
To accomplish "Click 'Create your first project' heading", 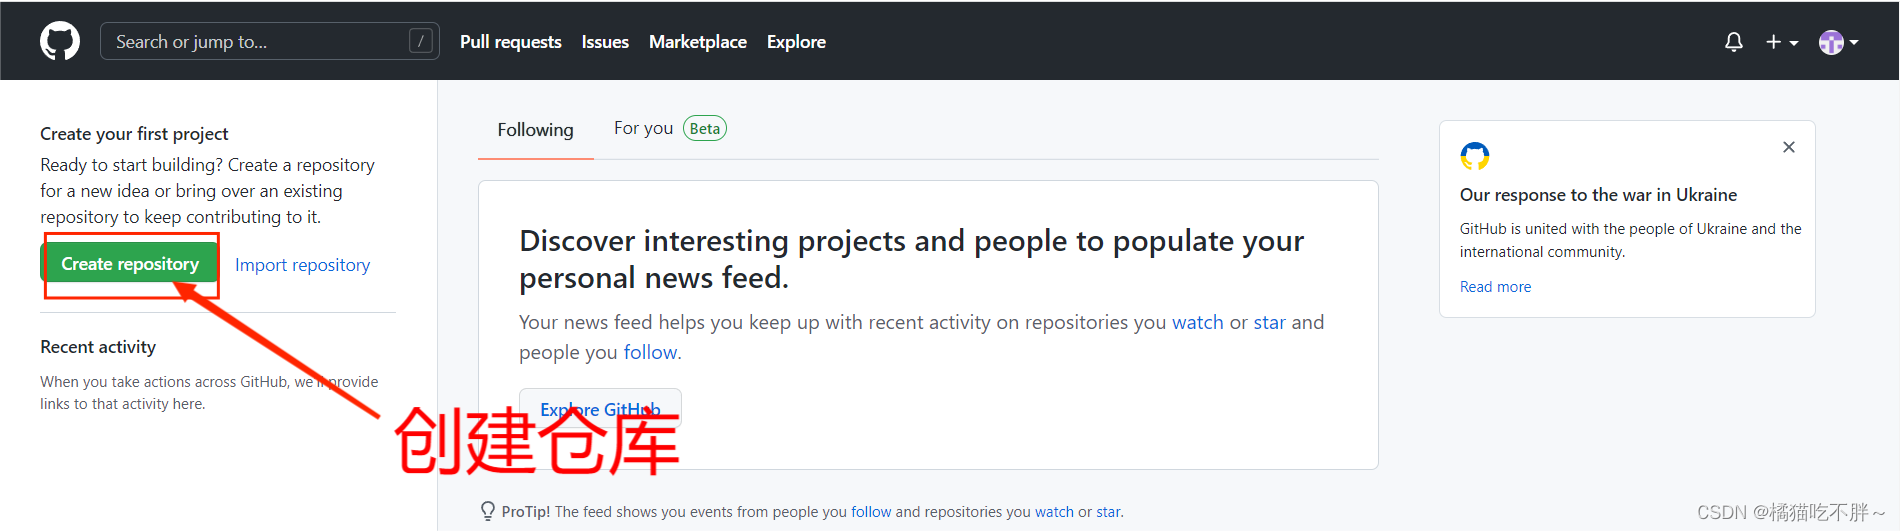I will coord(134,134).
